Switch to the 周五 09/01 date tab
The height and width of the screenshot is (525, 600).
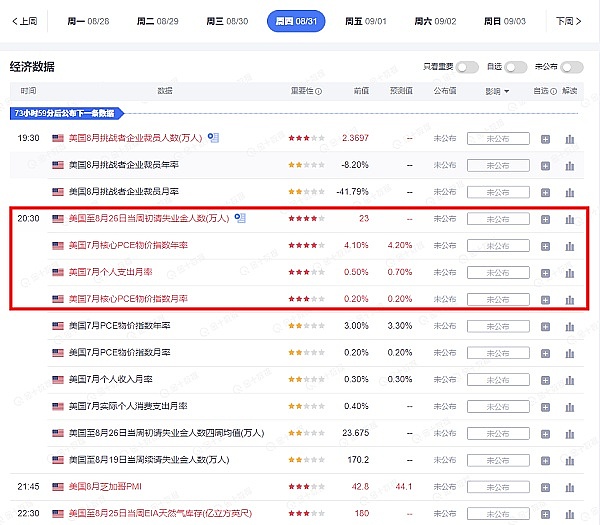pyautogui.click(x=364, y=20)
